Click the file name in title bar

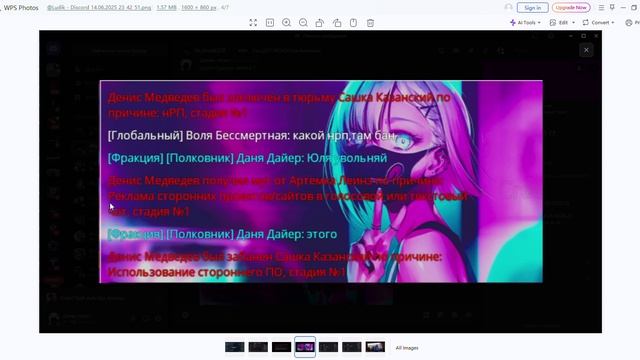99,8
